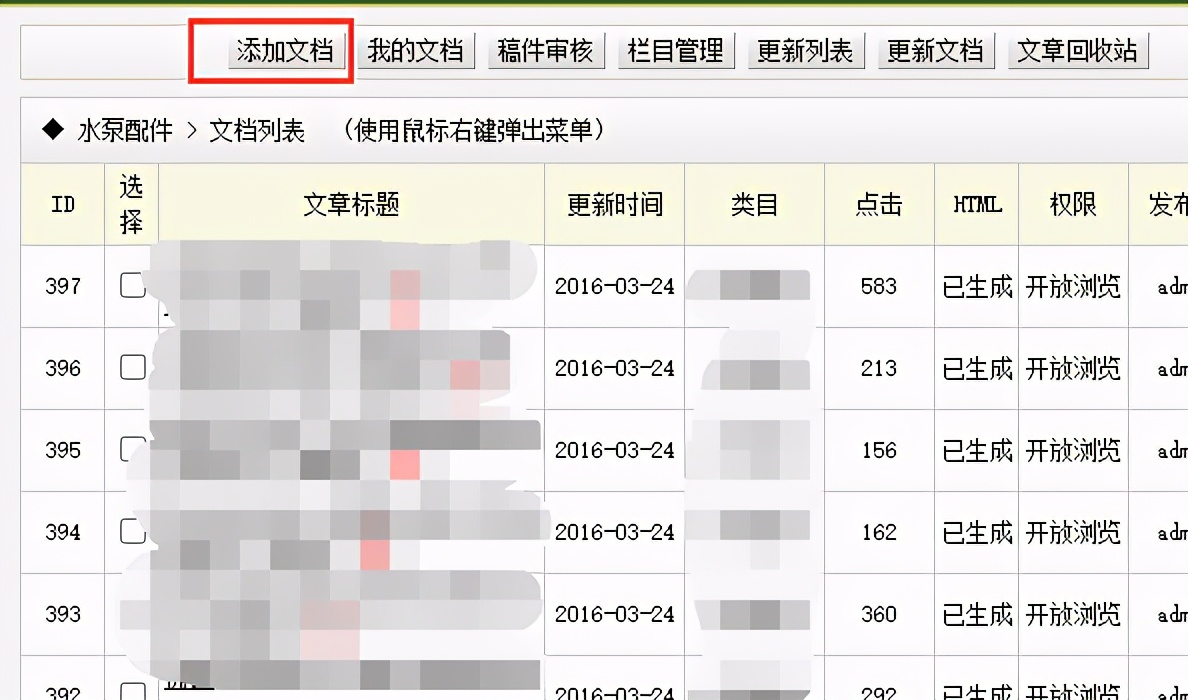The image size is (1188, 700).
Task: Click 开放浏览 permission for article 396
Action: (x=1072, y=367)
